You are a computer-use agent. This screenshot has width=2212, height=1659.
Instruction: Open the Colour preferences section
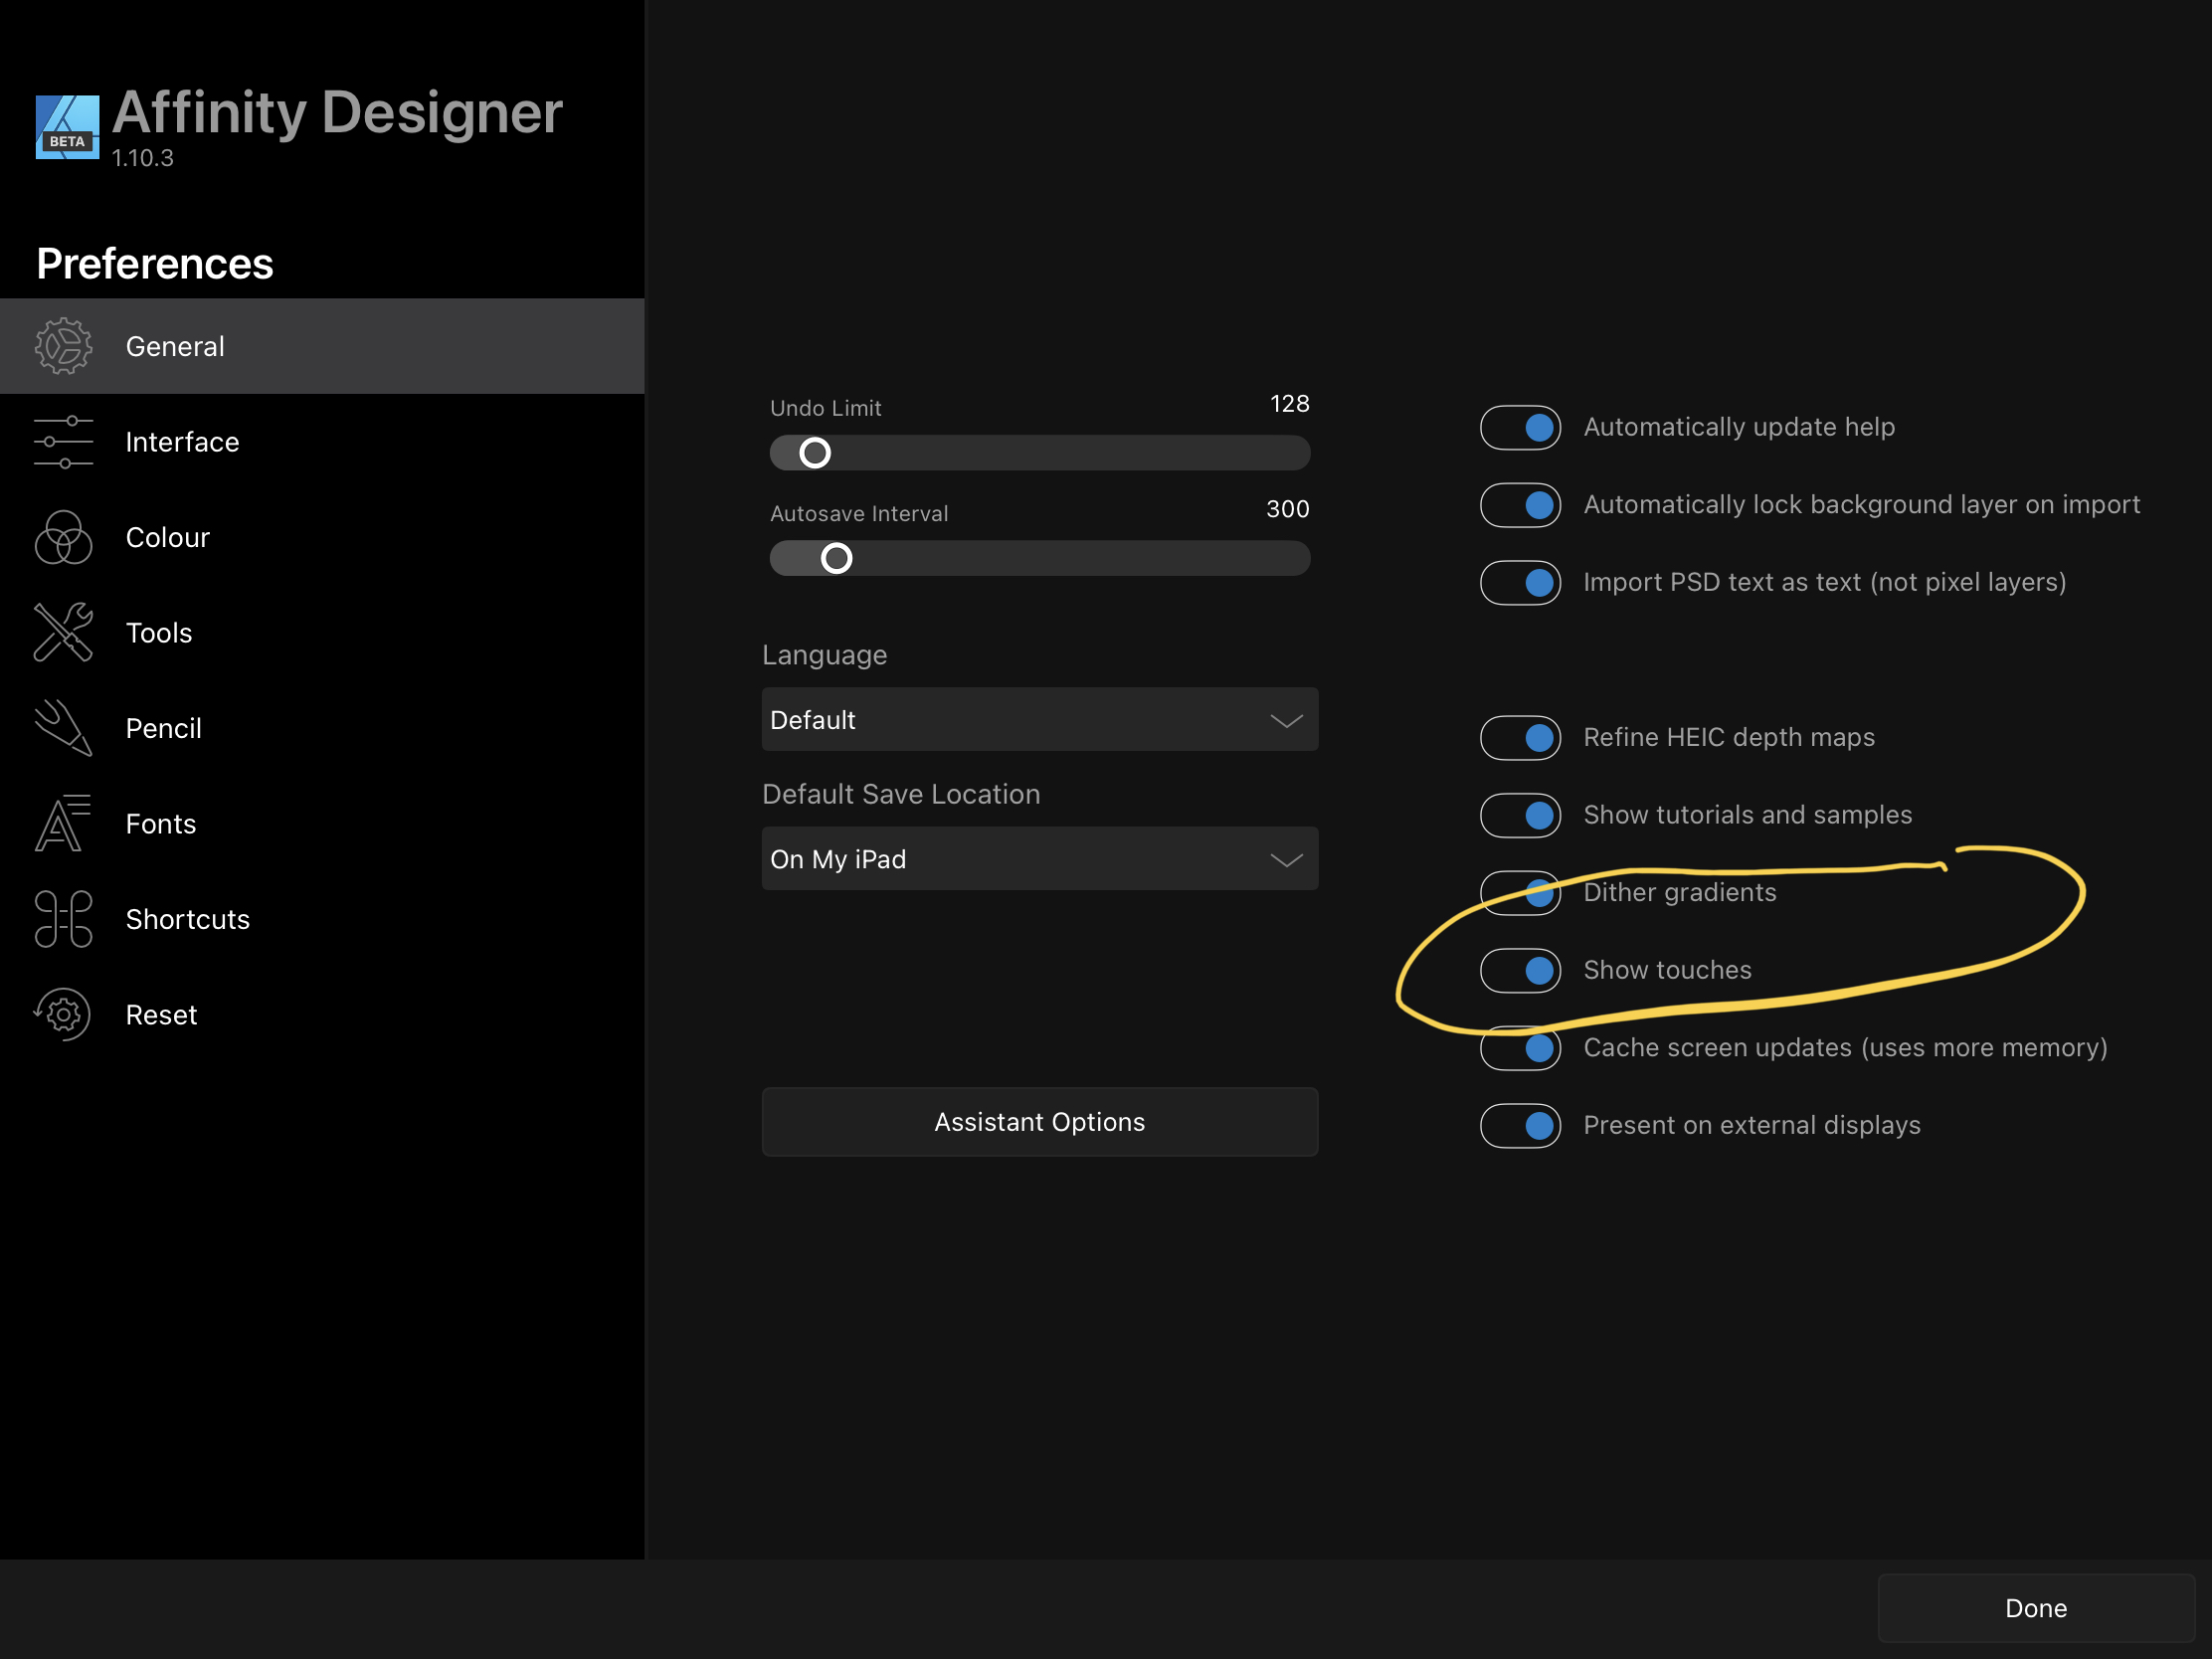(322, 537)
